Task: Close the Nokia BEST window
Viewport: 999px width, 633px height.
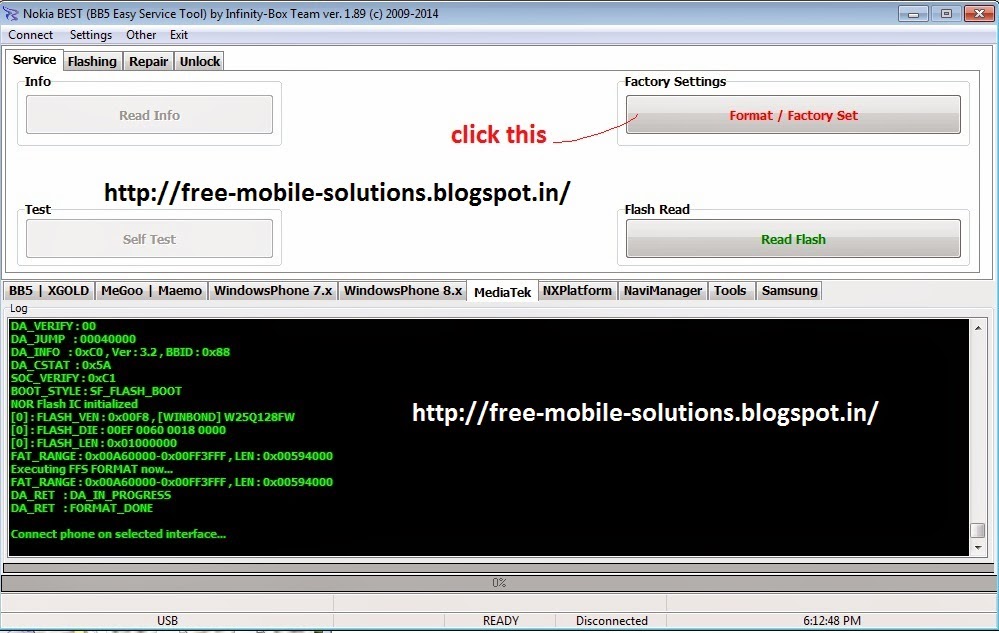Action: tap(979, 13)
